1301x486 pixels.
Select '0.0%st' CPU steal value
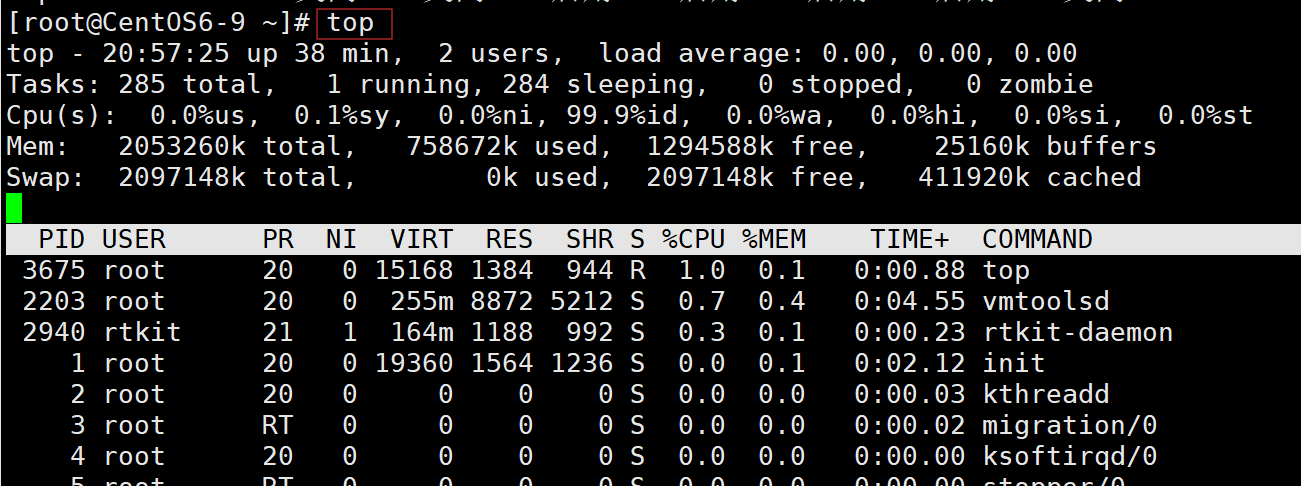click(1206, 116)
